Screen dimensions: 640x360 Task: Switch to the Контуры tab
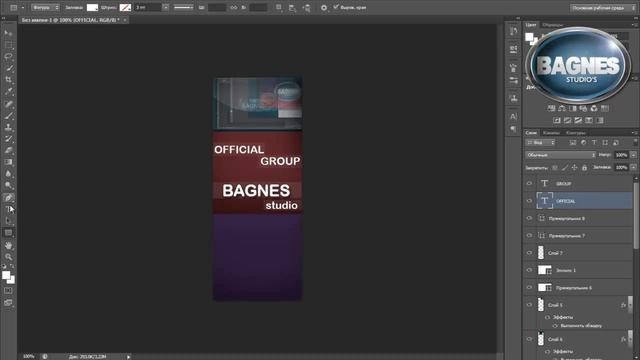click(x=576, y=133)
